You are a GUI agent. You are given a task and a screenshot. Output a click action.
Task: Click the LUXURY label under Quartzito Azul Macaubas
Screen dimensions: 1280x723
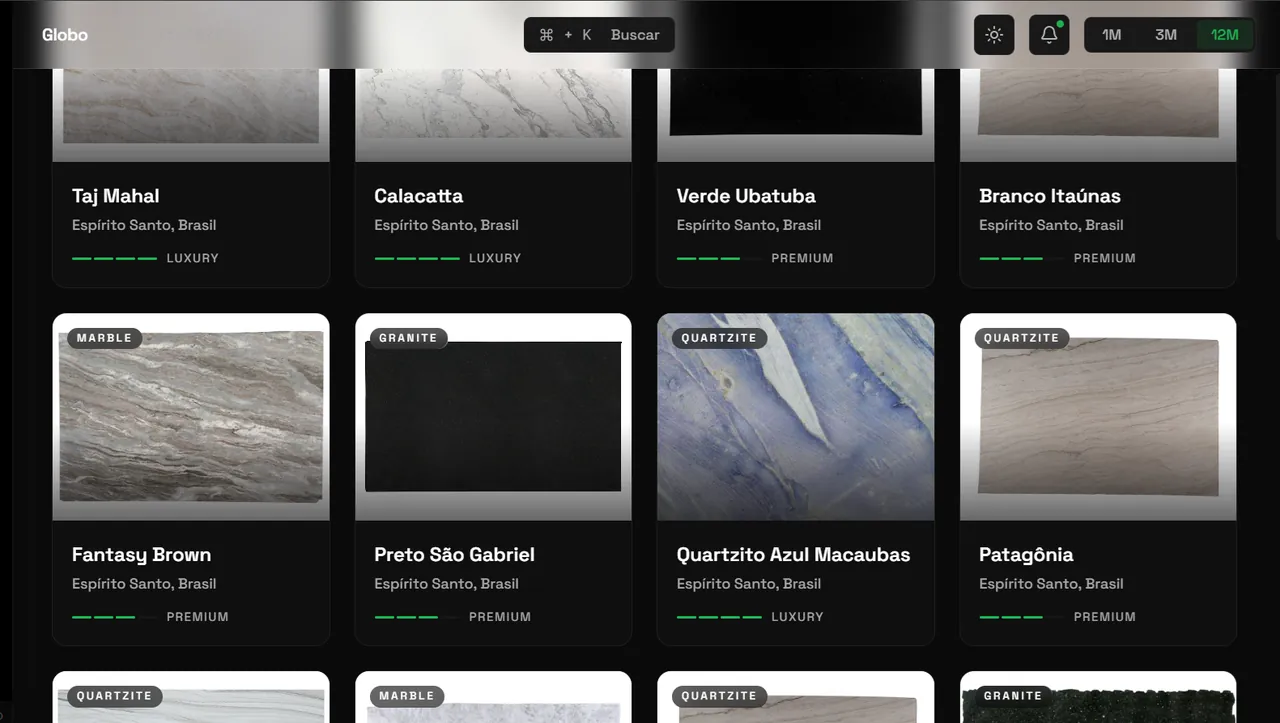[798, 617]
